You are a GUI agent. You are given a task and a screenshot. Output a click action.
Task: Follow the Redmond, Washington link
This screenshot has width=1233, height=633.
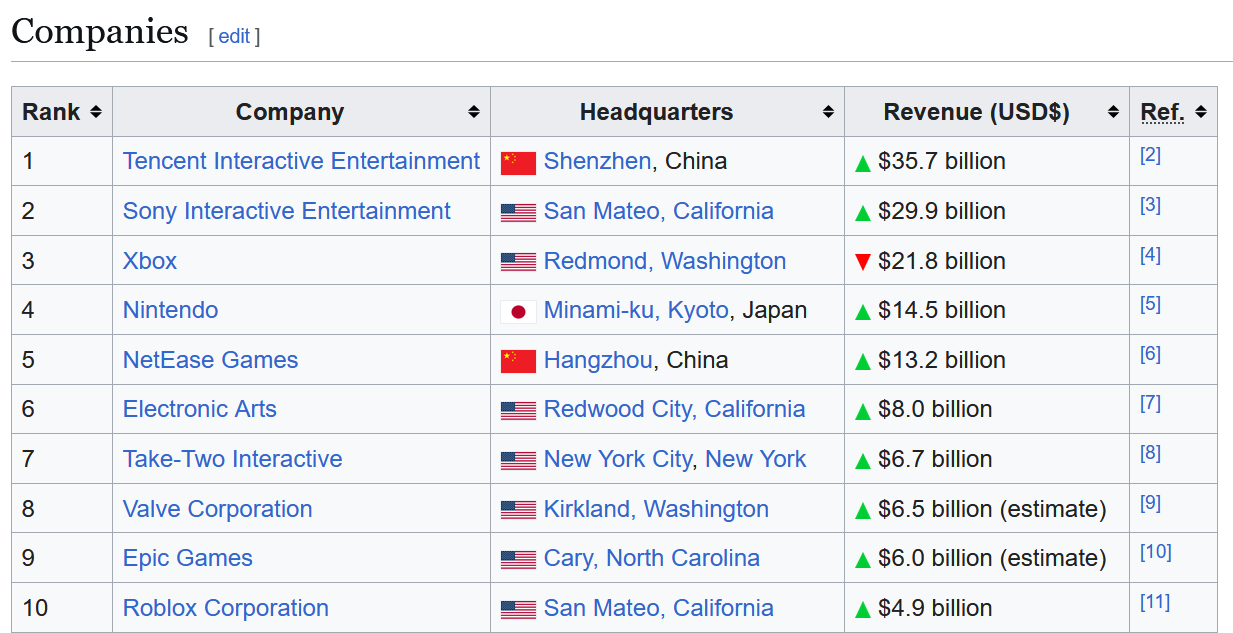(665, 261)
